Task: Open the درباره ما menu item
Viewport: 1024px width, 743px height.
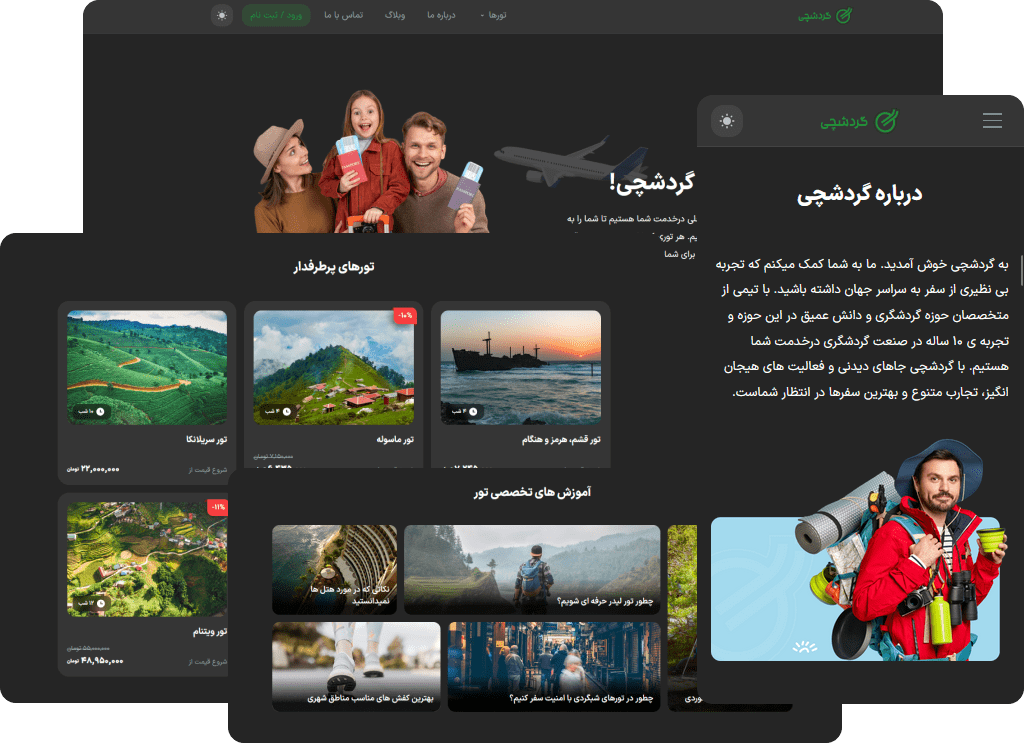Action: 442,15
